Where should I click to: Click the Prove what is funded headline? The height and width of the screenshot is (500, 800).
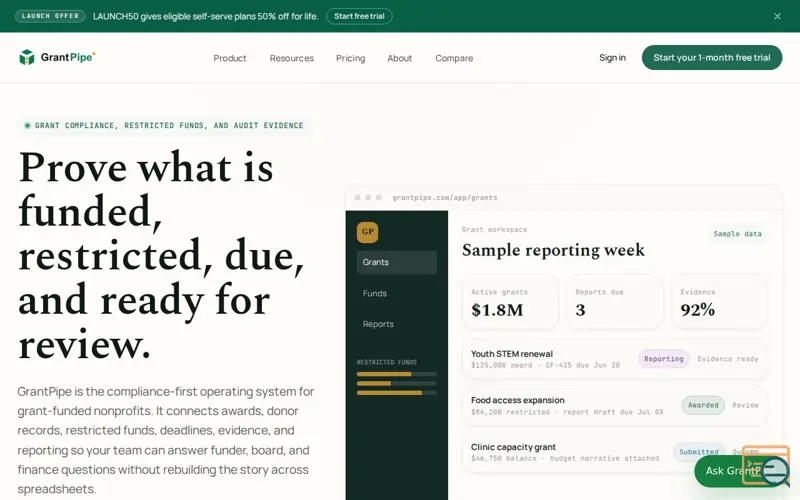(161, 255)
